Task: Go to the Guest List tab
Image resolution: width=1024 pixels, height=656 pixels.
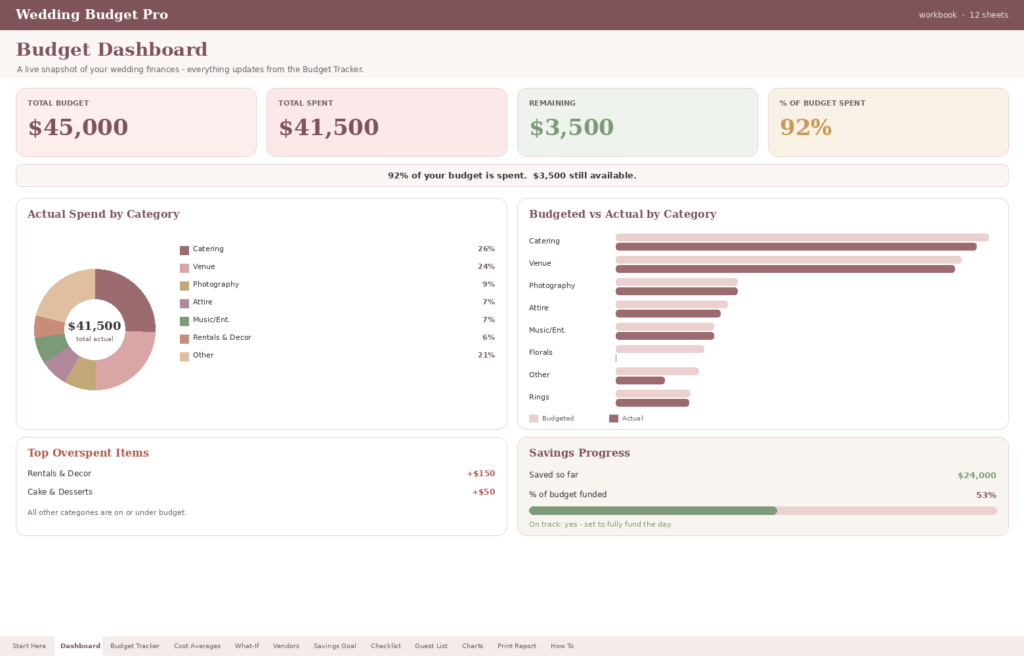Action: tap(431, 646)
